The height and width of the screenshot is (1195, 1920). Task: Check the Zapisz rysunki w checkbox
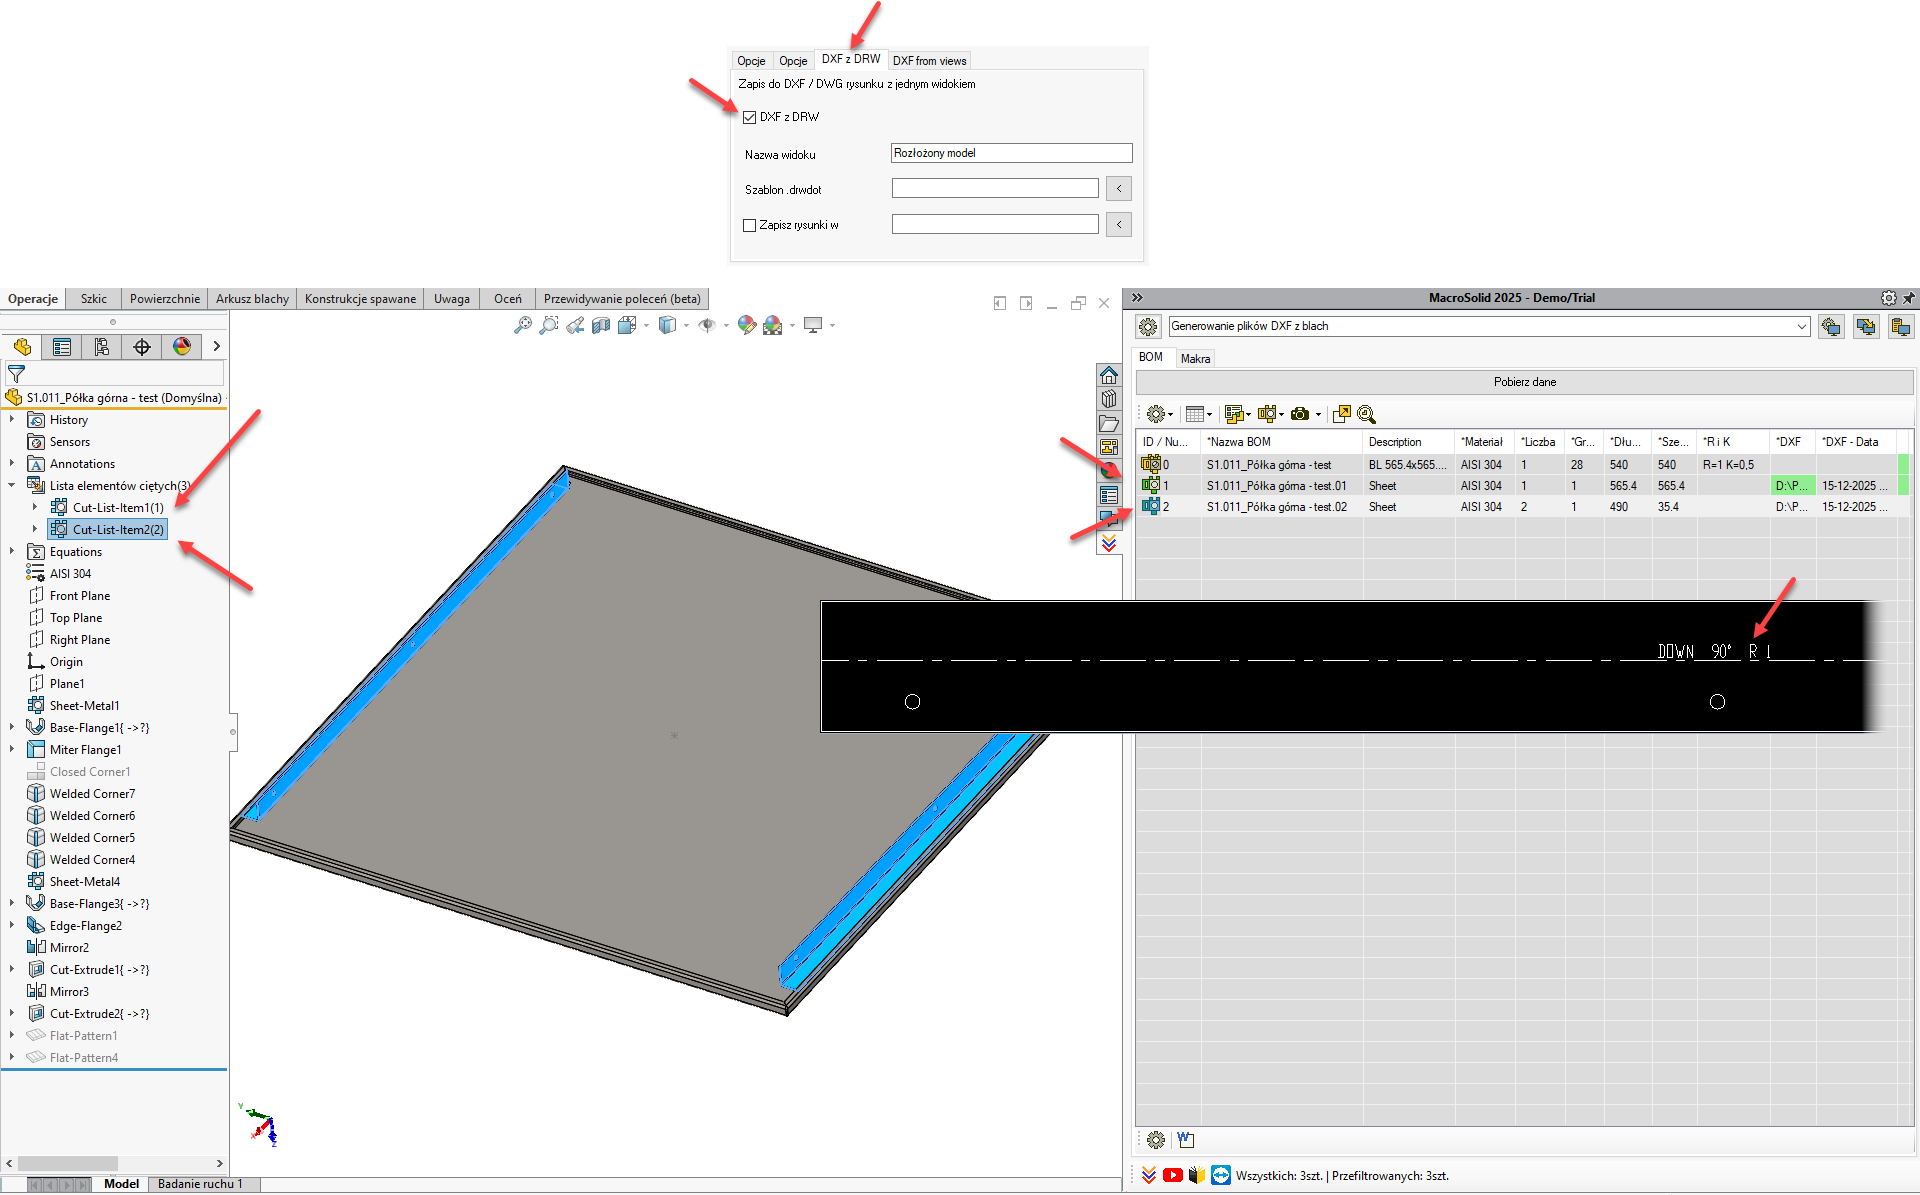coord(750,226)
